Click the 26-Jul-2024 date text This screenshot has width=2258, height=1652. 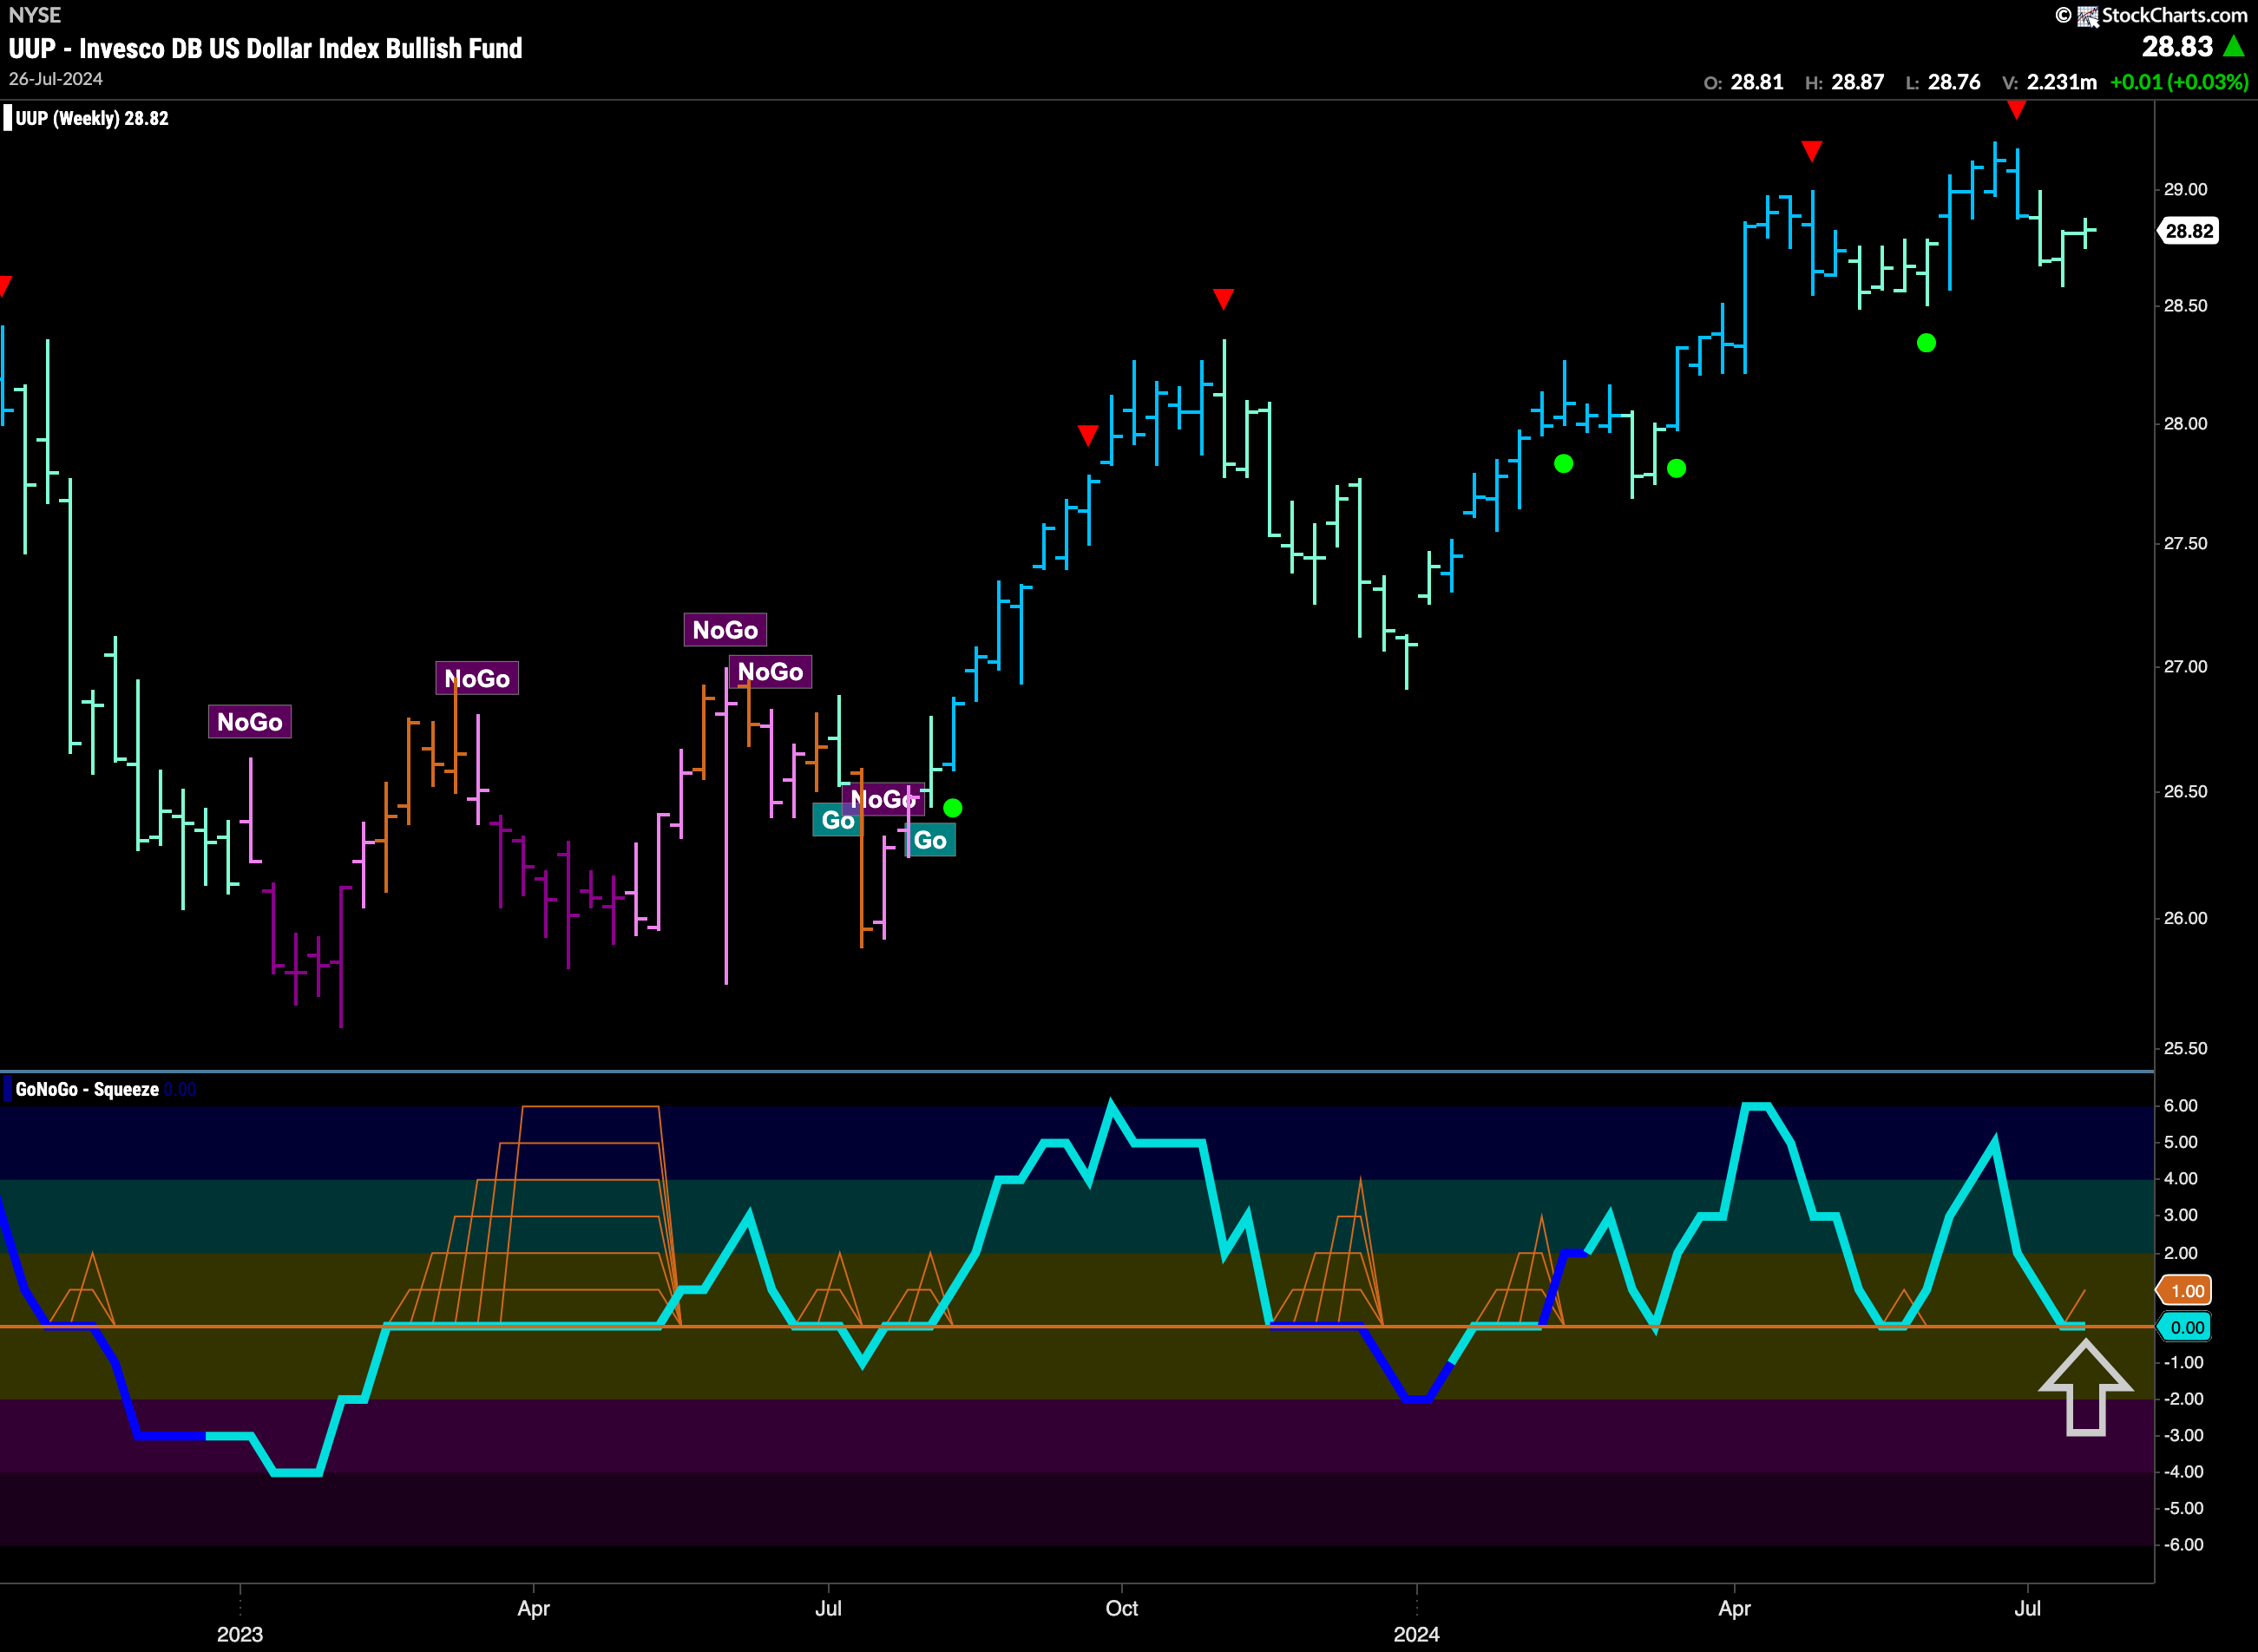(x=56, y=79)
